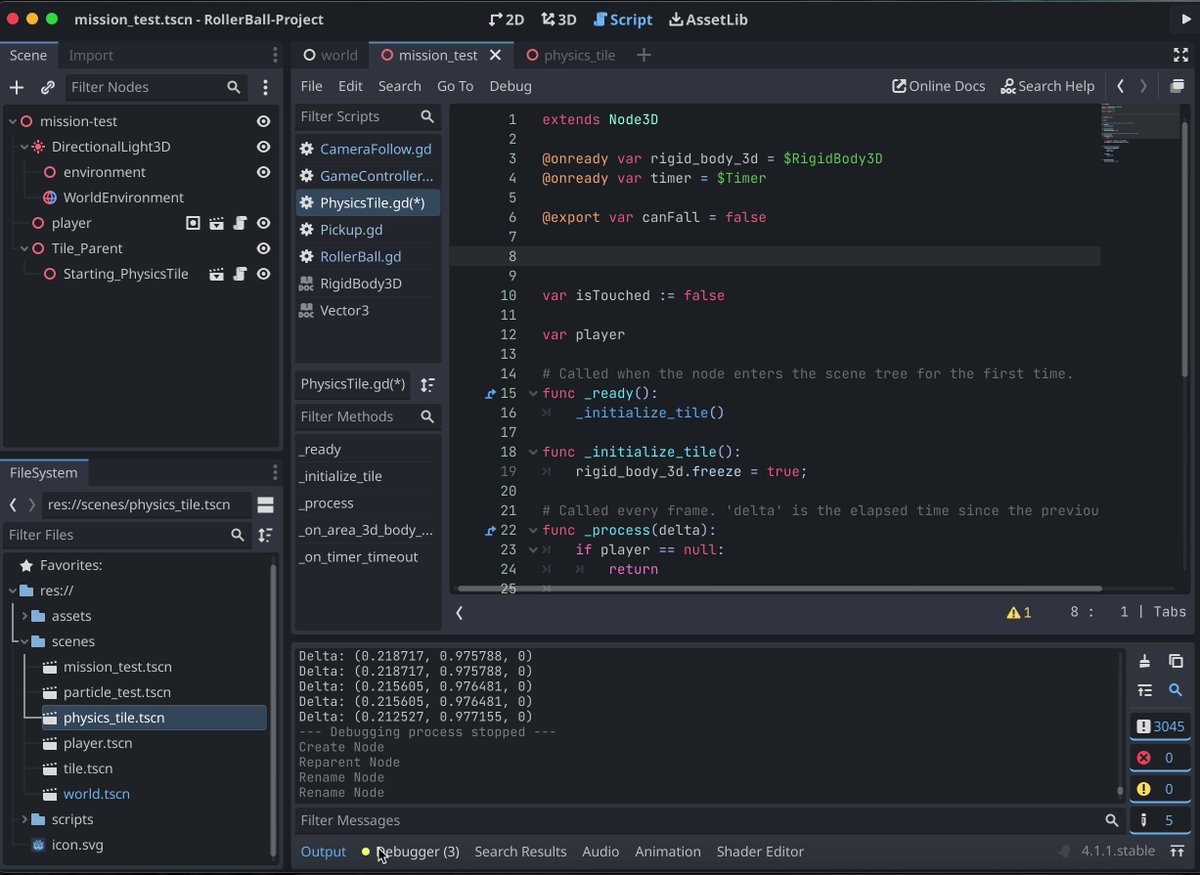Viewport: 1200px width, 875px height.
Task: Open the Debug menu in script editor
Action: click(x=510, y=86)
